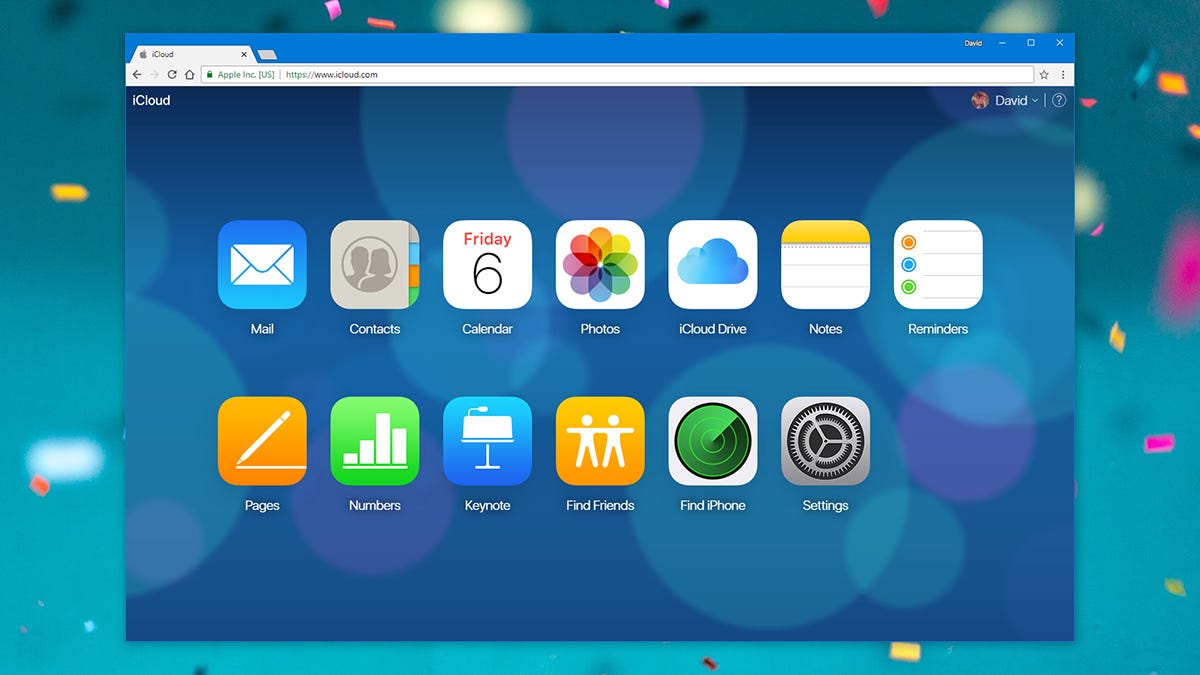Click the Apple Inc. secure site badge
Image resolution: width=1200 pixels, height=675 pixels.
click(x=240, y=75)
